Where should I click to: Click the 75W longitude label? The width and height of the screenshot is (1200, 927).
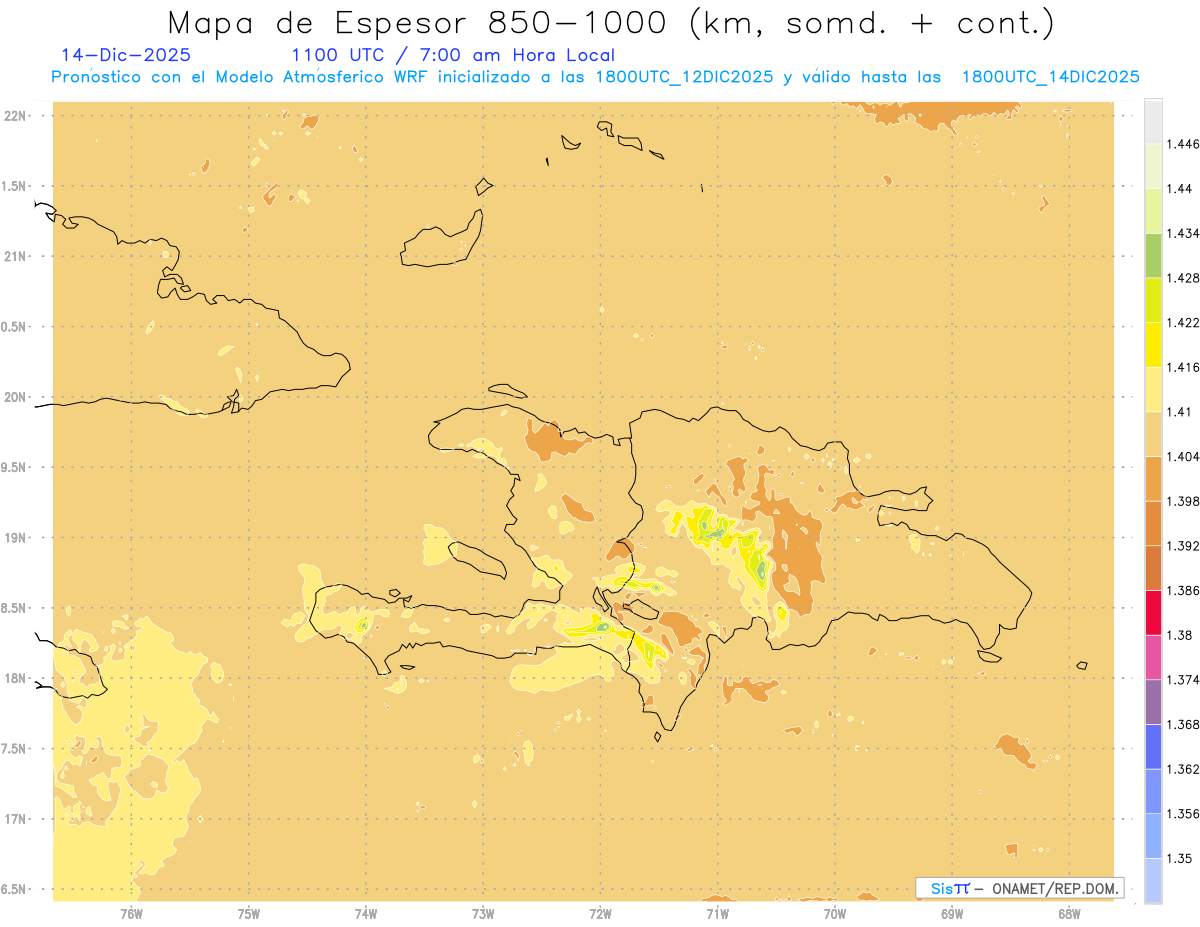(248, 913)
